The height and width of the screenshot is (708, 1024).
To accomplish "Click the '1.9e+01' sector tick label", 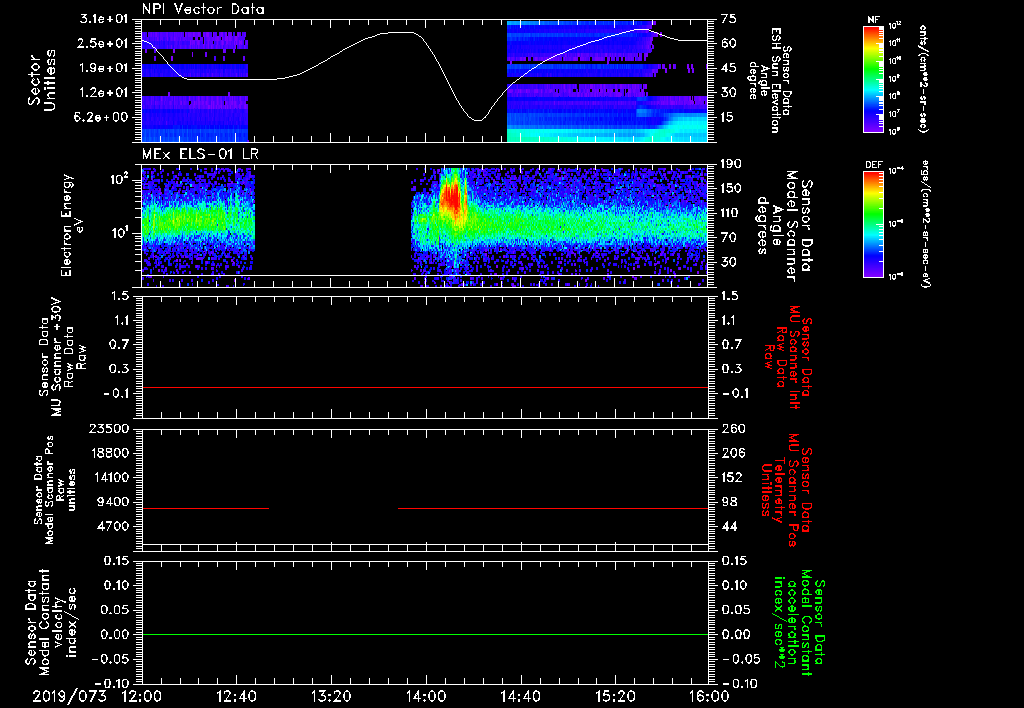I will click(x=103, y=68).
